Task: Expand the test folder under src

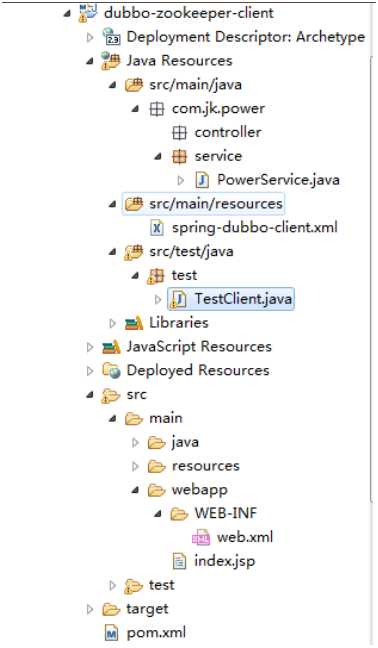Action: click(x=112, y=585)
